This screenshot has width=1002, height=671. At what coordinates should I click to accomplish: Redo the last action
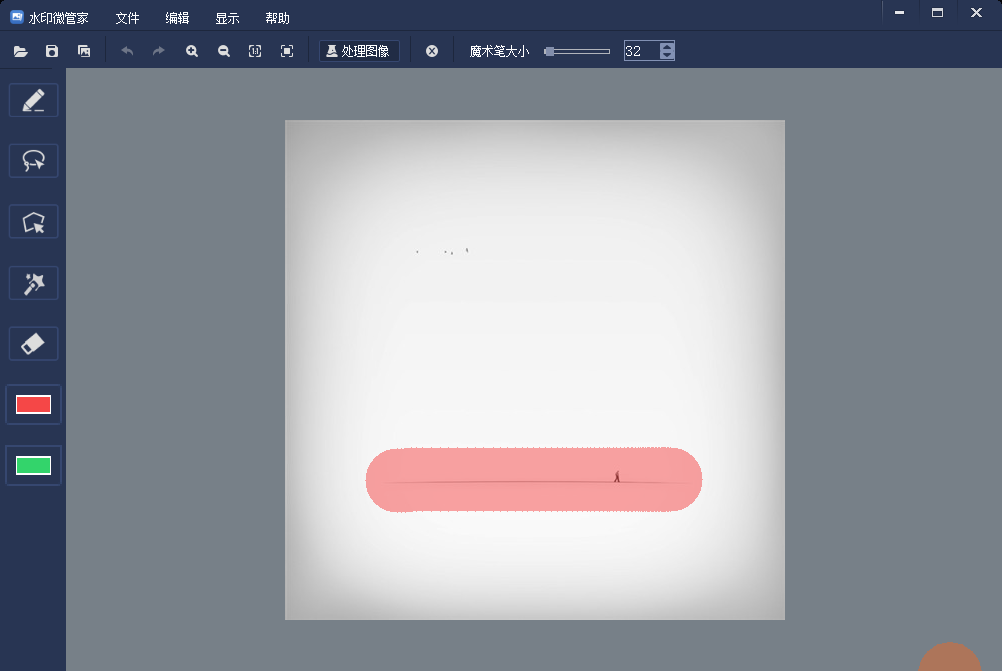click(x=158, y=51)
